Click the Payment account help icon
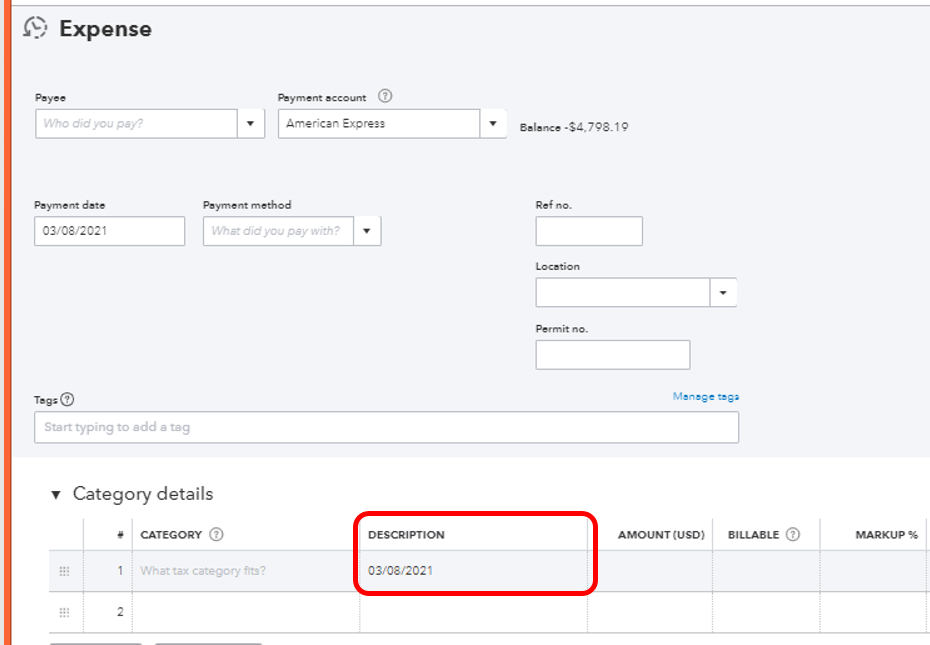Image resolution: width=930 pixels, height=645 pixels. [x=385, y=97]
